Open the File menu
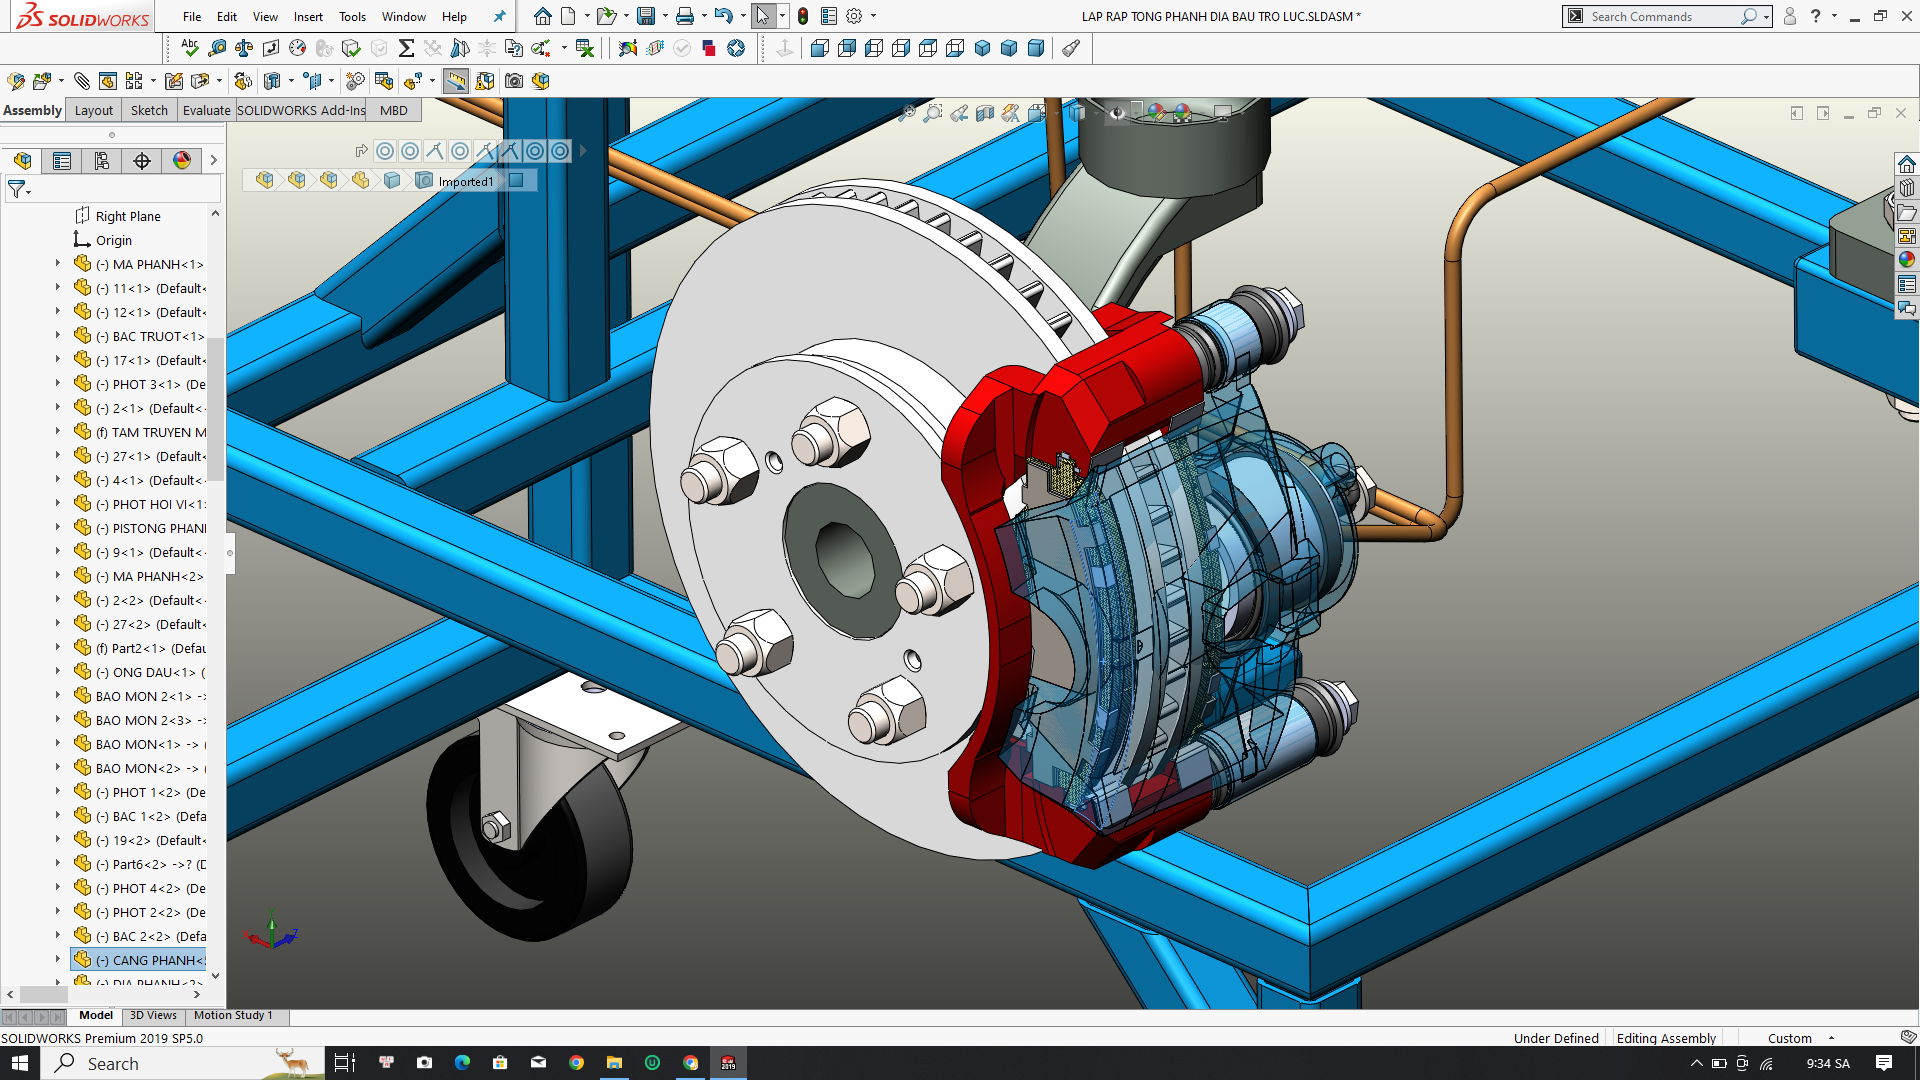This screenshot has width=1920, height=1080. click(x=192, y=16)
